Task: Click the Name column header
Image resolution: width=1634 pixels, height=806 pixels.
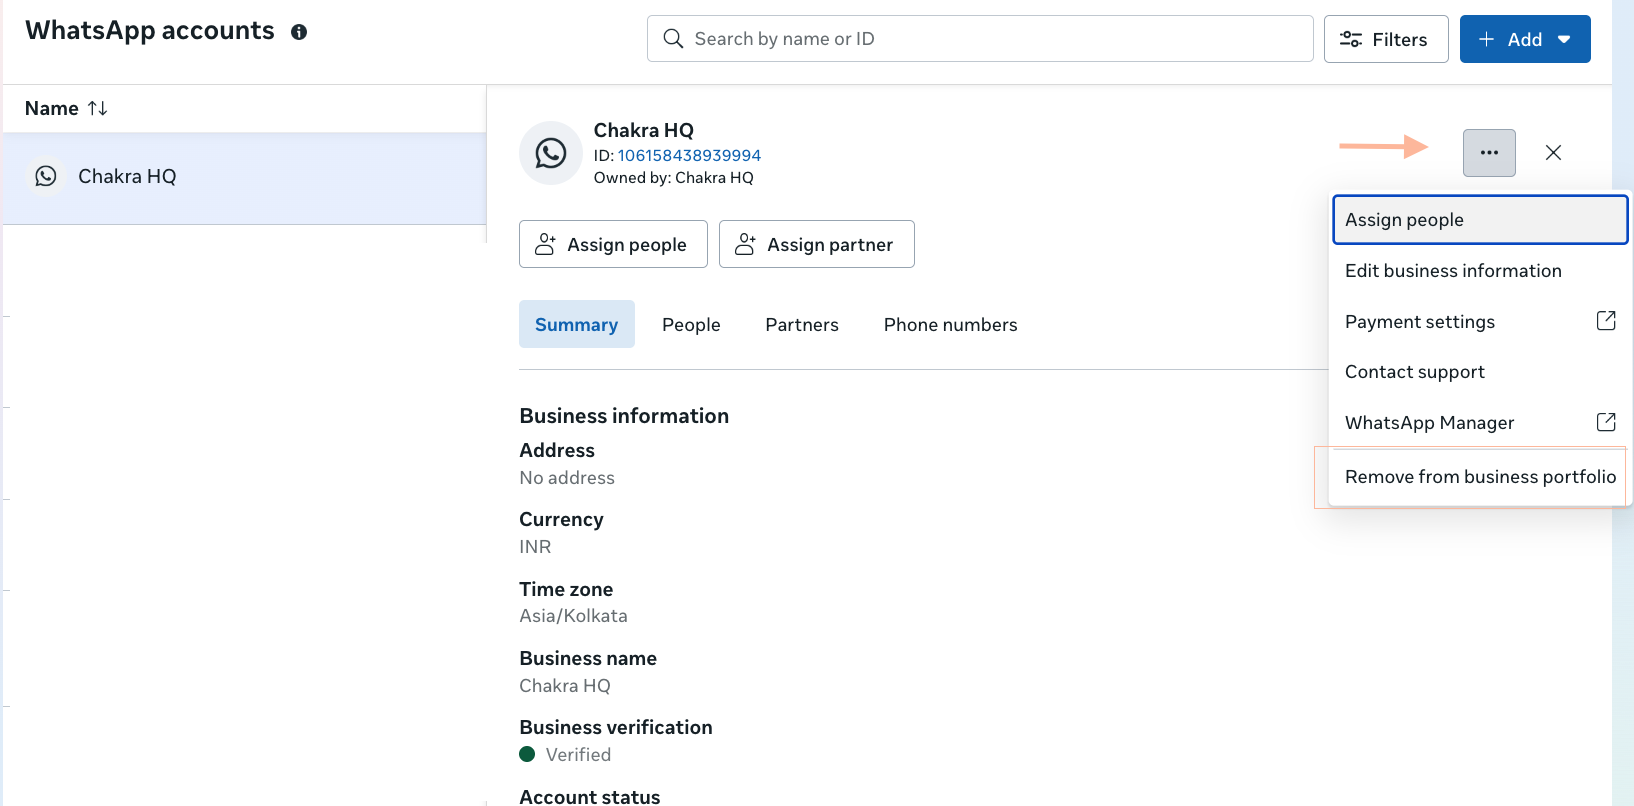Action: (x=52, y=108)
